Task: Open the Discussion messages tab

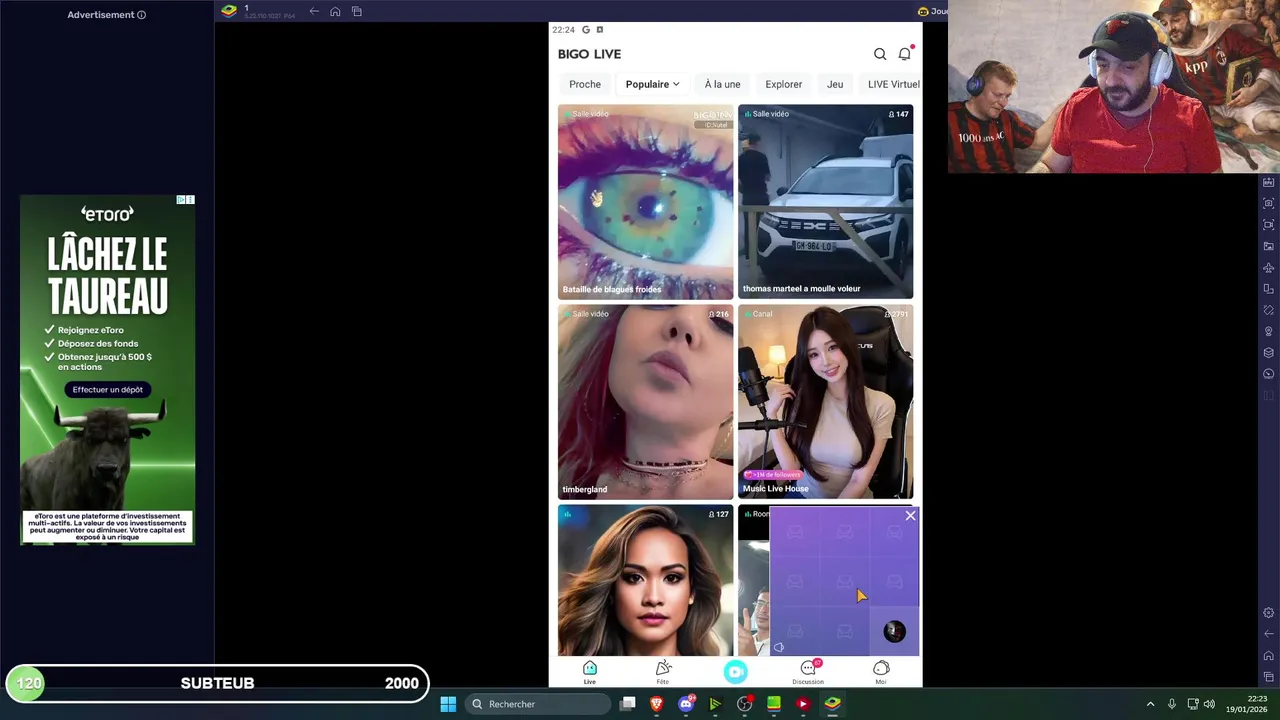Action: coord(808,672)
